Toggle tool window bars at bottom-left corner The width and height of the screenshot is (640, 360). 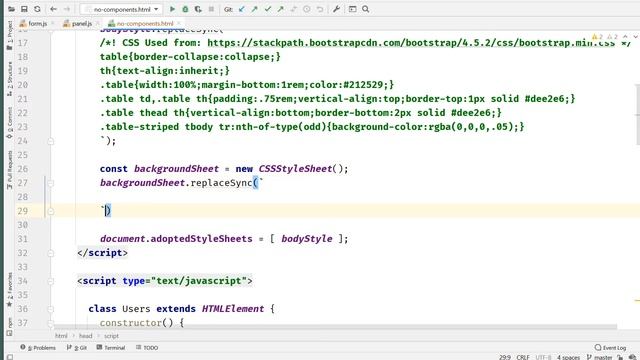tap(10, 357)
